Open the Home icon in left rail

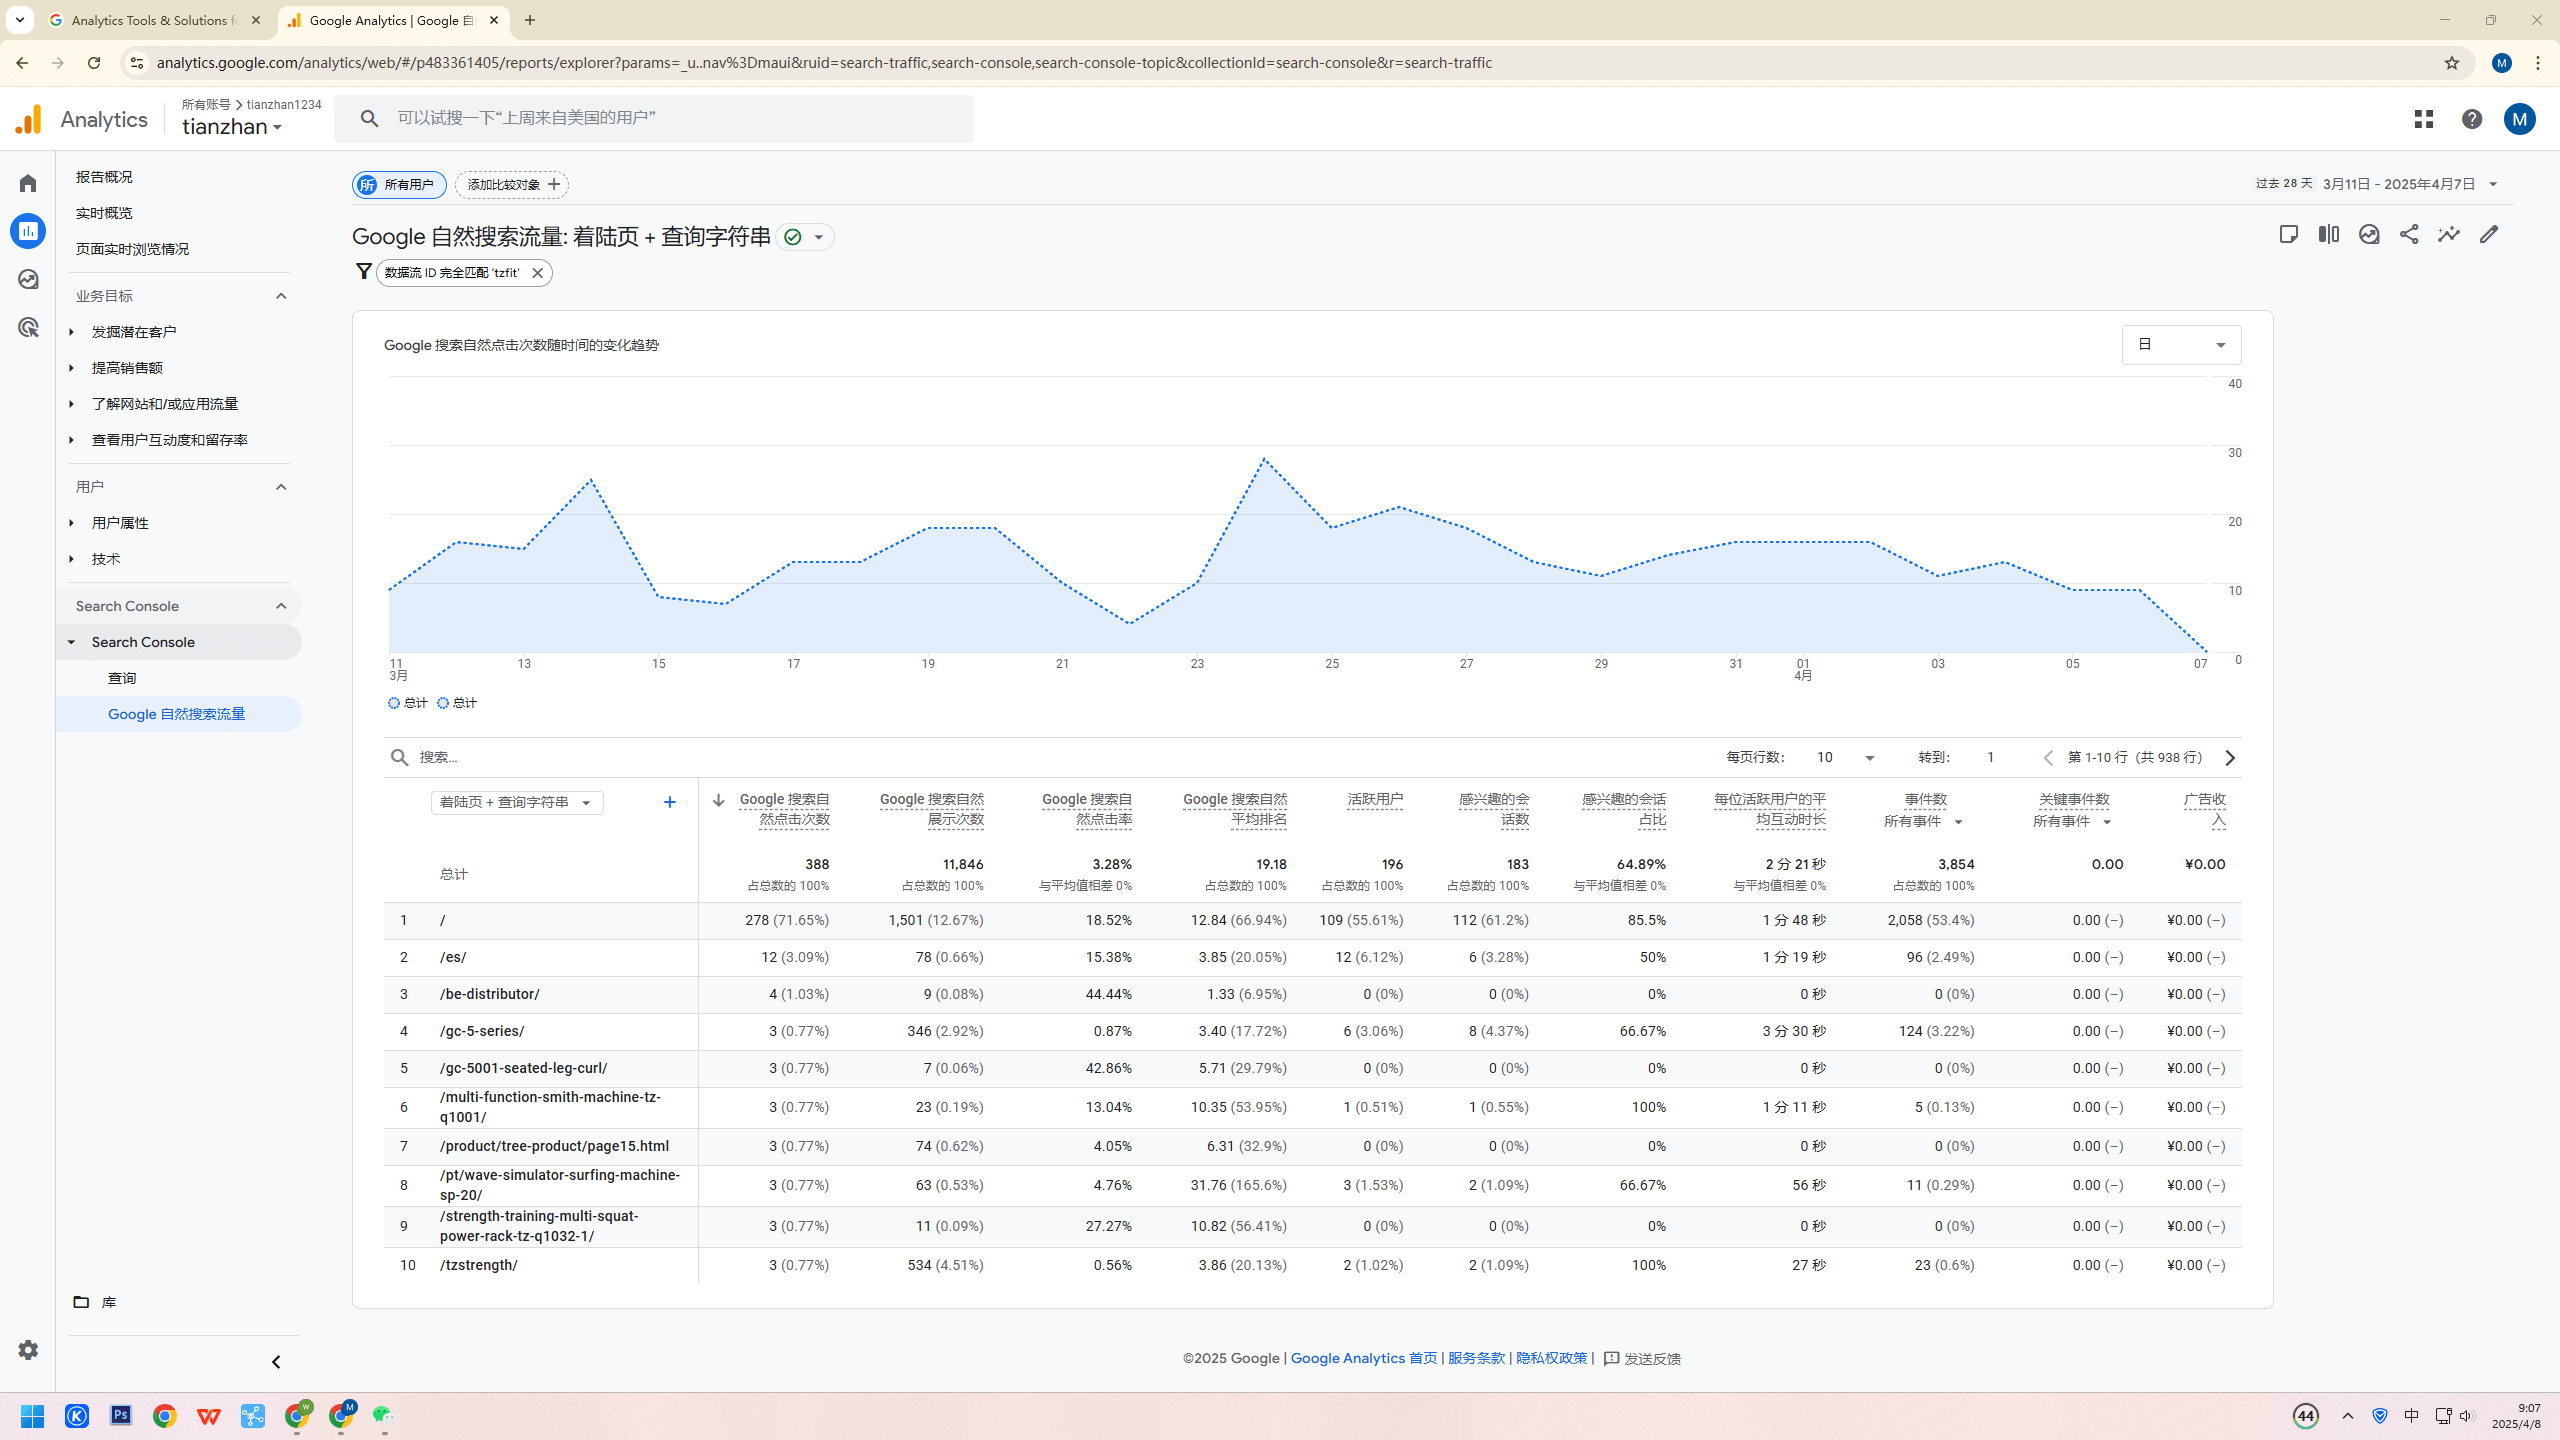(28, 183)
